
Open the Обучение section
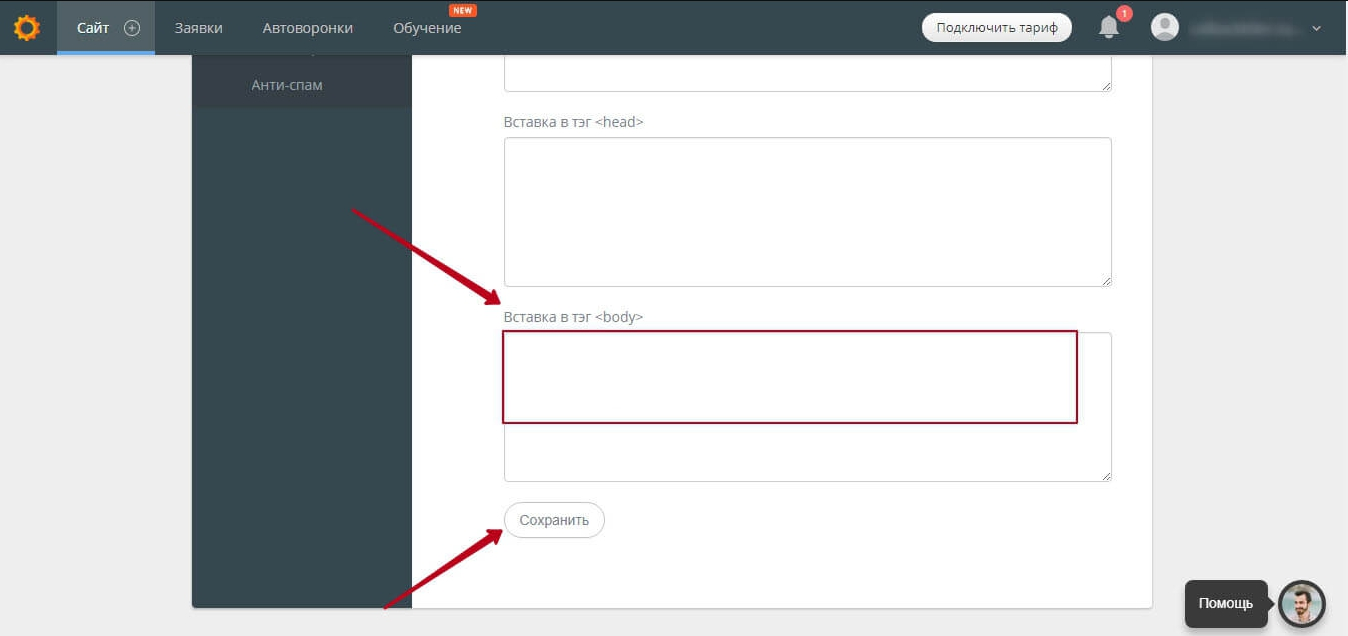(x=427, y=28)
